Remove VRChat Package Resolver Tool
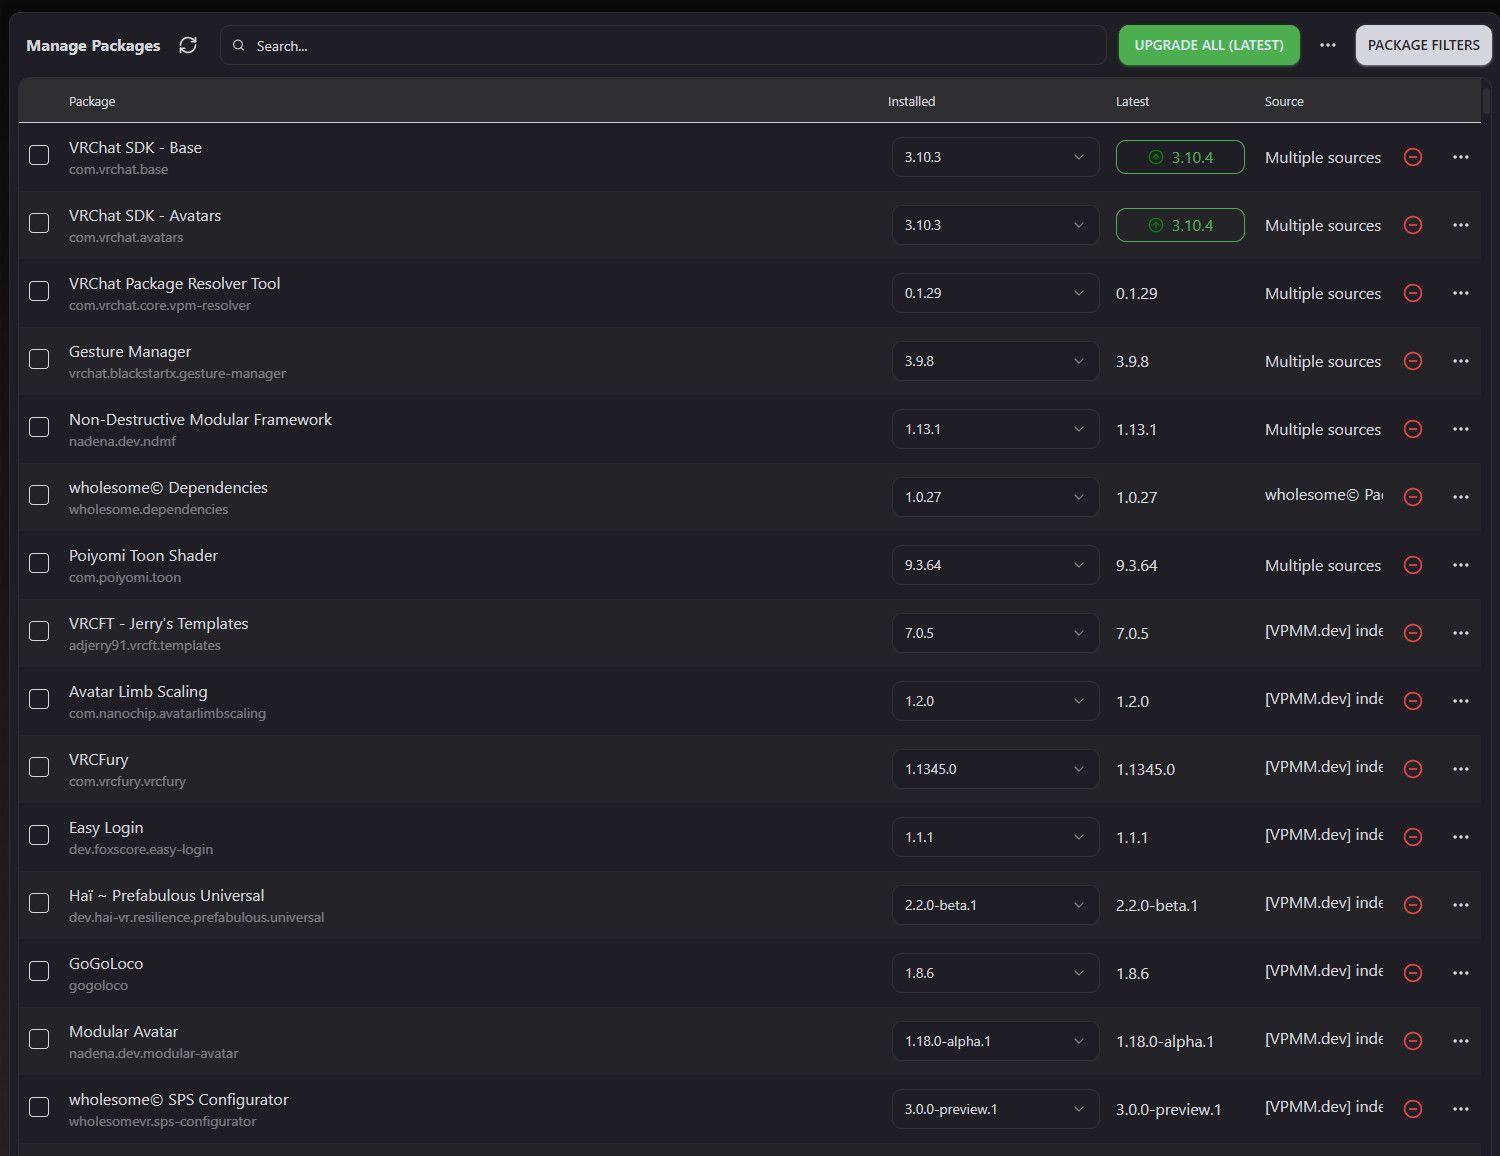The height and width of the screenshot is (1156, 1500). 1413,293
